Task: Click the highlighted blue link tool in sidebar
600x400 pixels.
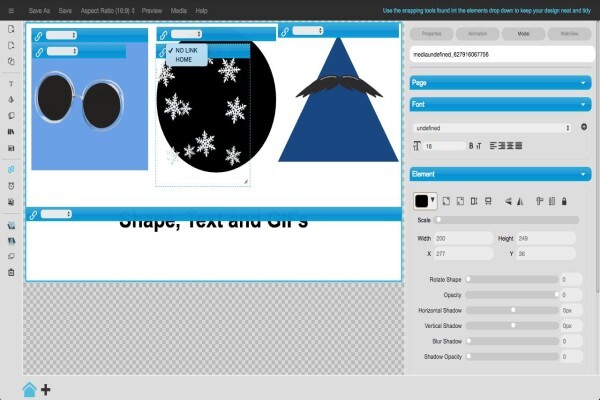Action: [x=11, y=170]
